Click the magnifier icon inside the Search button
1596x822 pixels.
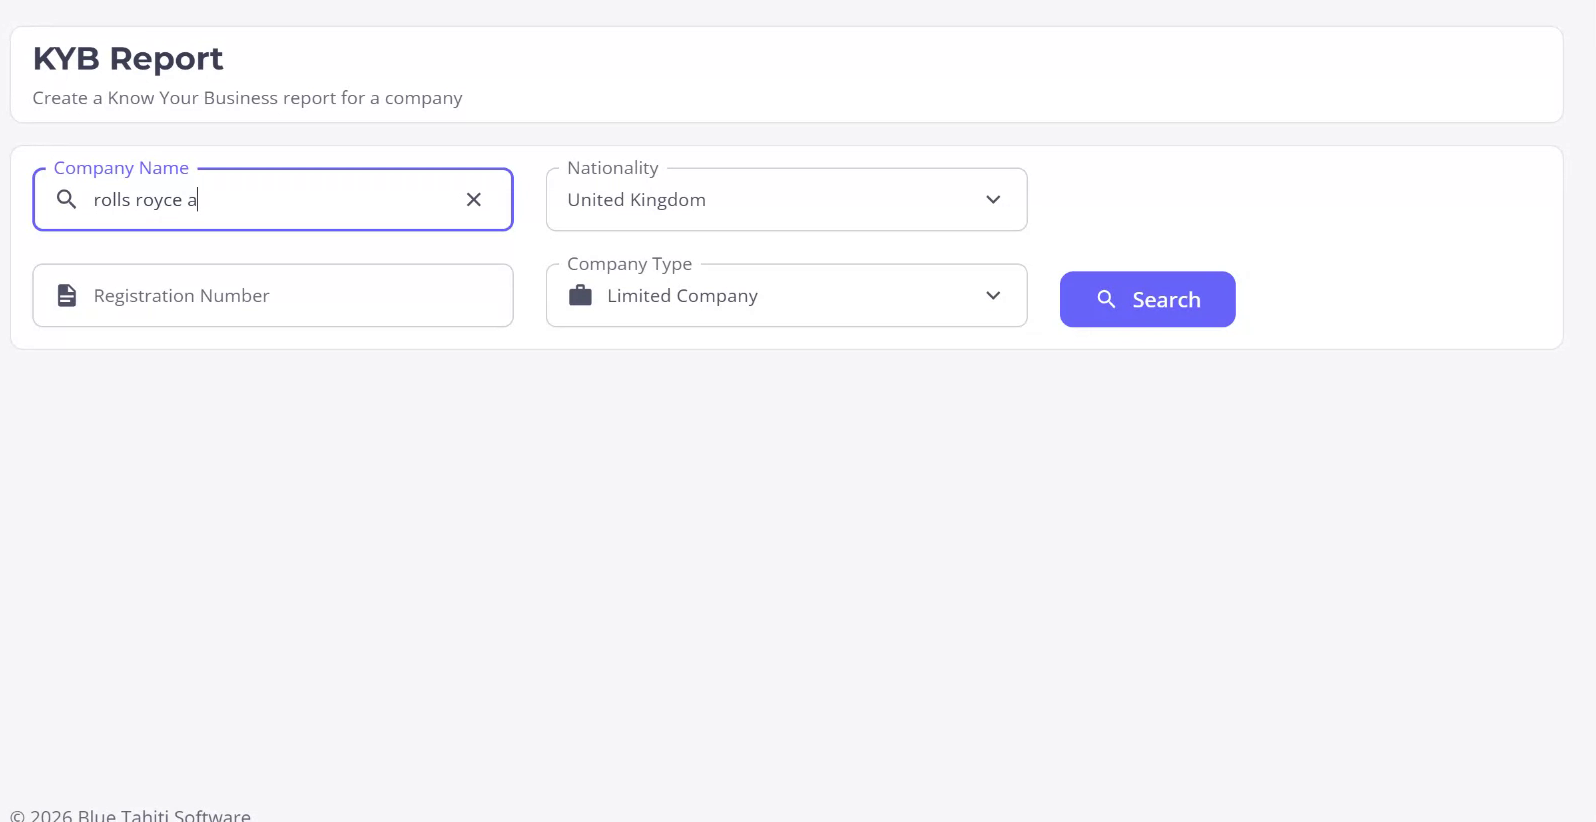tap(1106, 299)
